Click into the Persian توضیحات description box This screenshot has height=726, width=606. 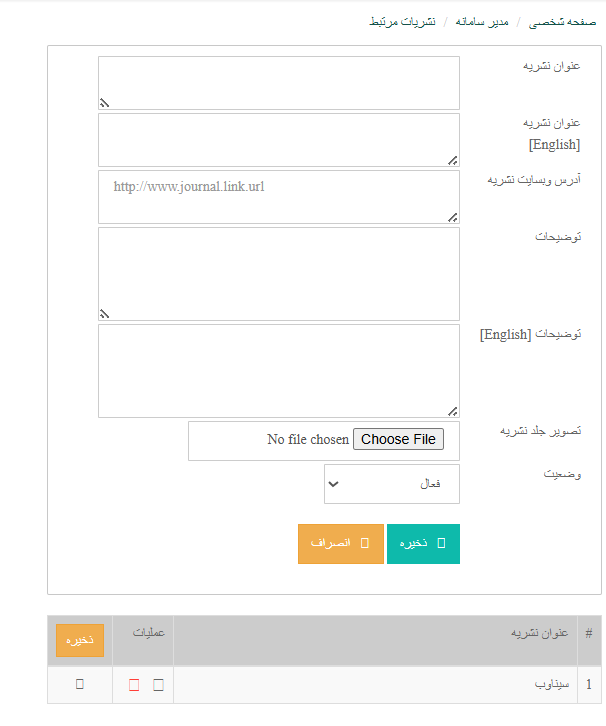coord(279,273)
